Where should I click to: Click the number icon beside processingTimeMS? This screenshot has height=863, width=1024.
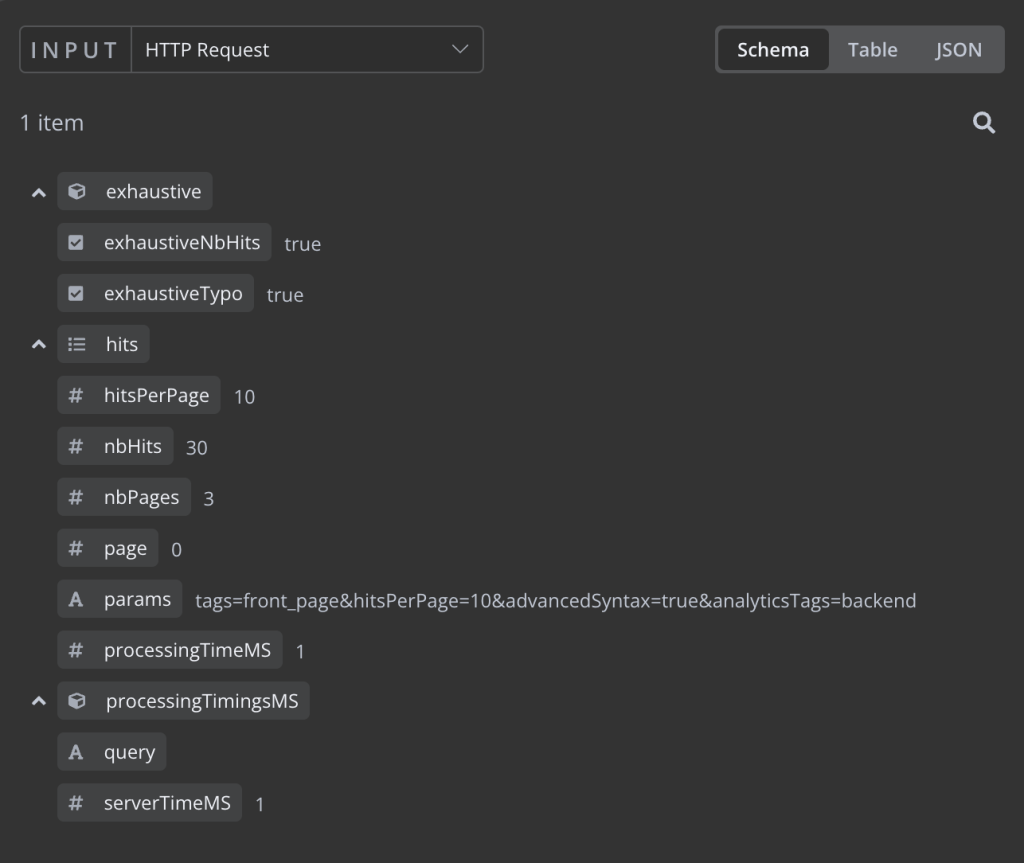pyautogui.click(x=75, y=650)
